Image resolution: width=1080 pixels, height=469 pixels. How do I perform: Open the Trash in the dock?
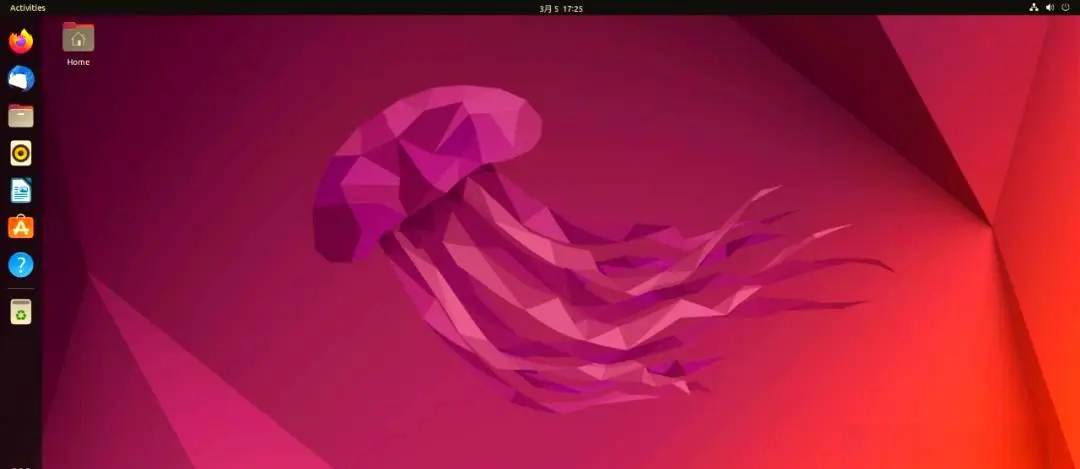(21, 311)
